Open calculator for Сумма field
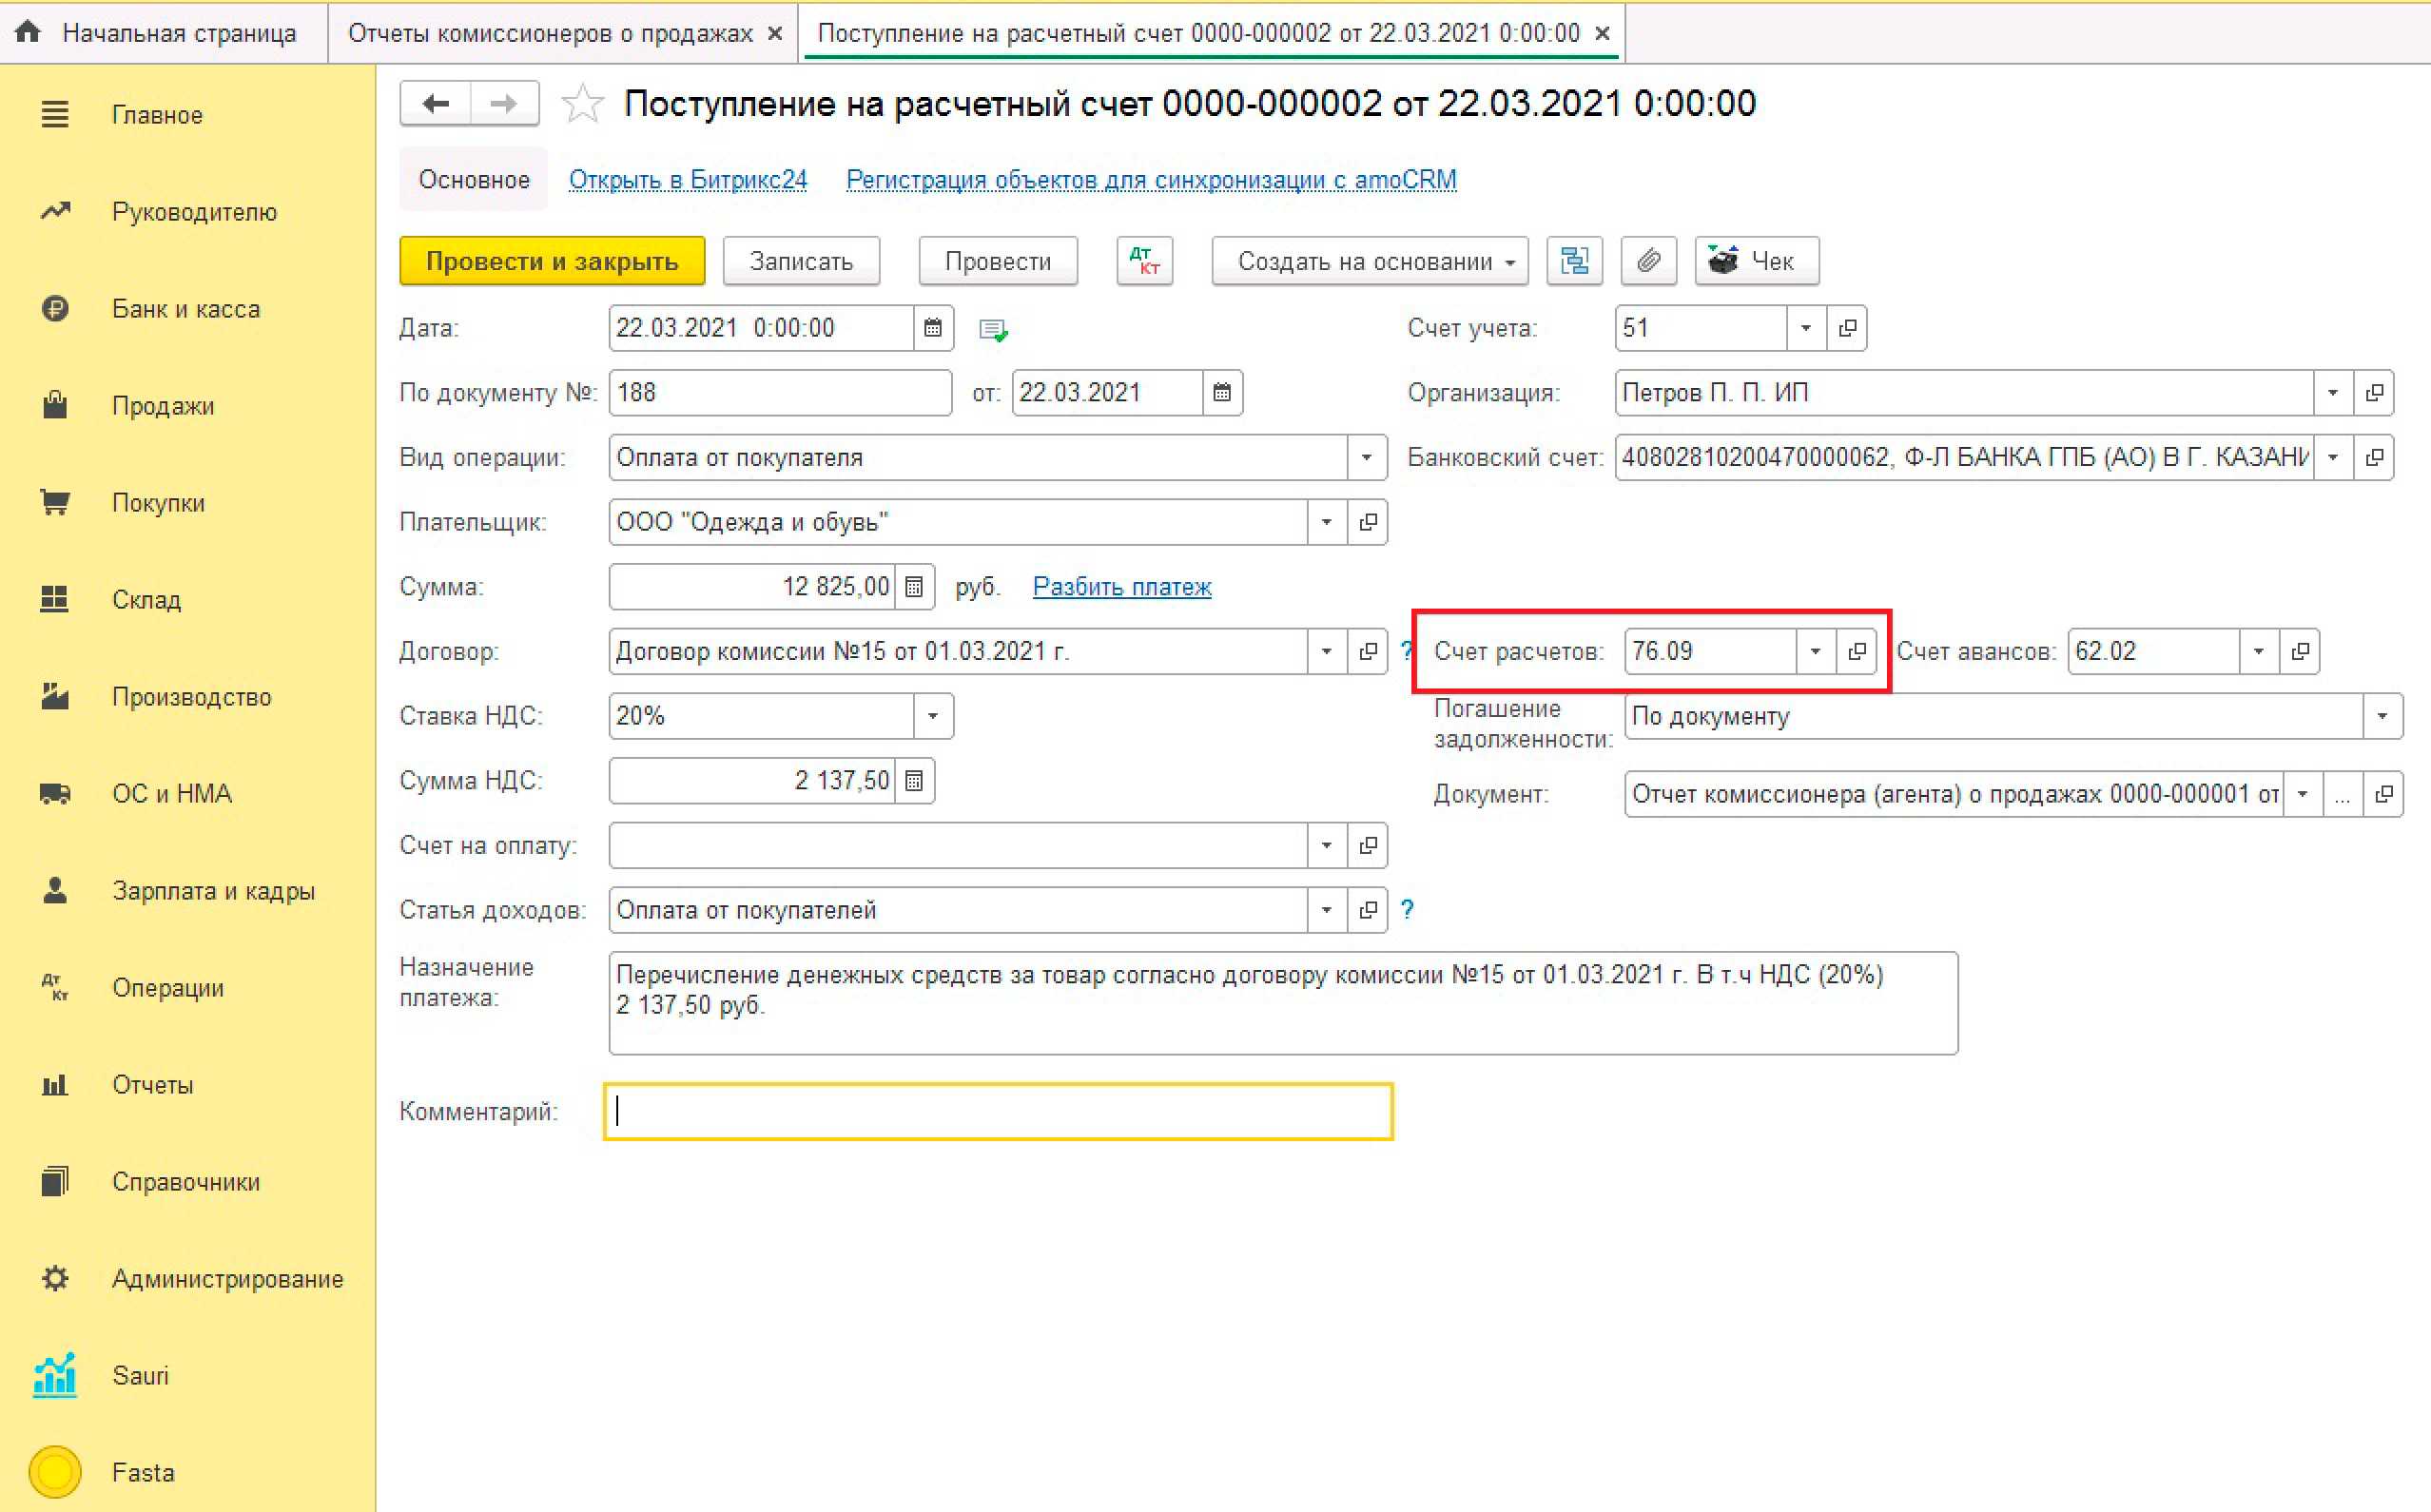The image size is (2431, 1512). [x=914, y=587]
